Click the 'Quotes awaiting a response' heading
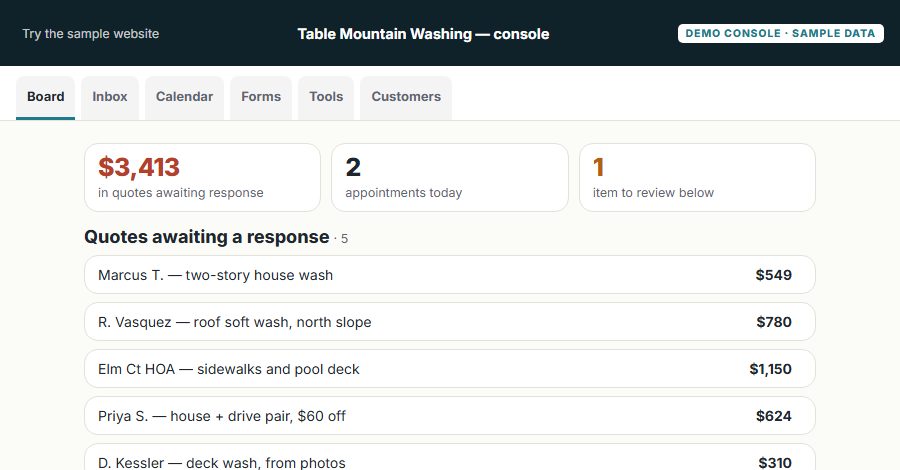 pos(207,237)
